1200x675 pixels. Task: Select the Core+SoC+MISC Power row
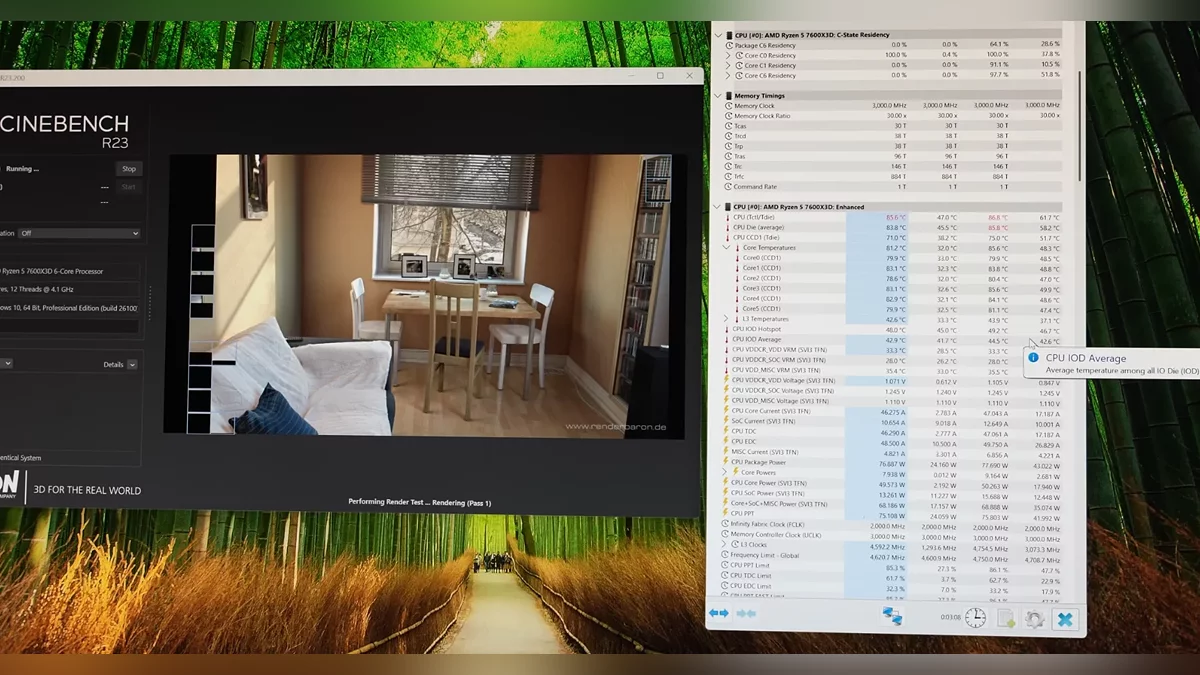click(892, 504)
